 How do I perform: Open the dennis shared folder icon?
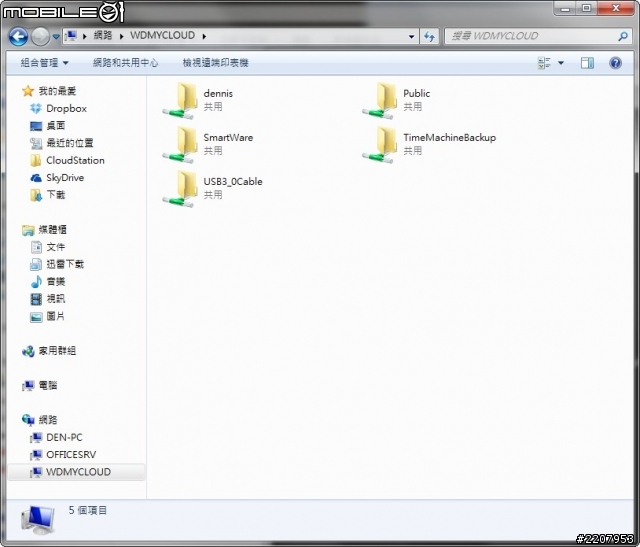tap(180, 100)
